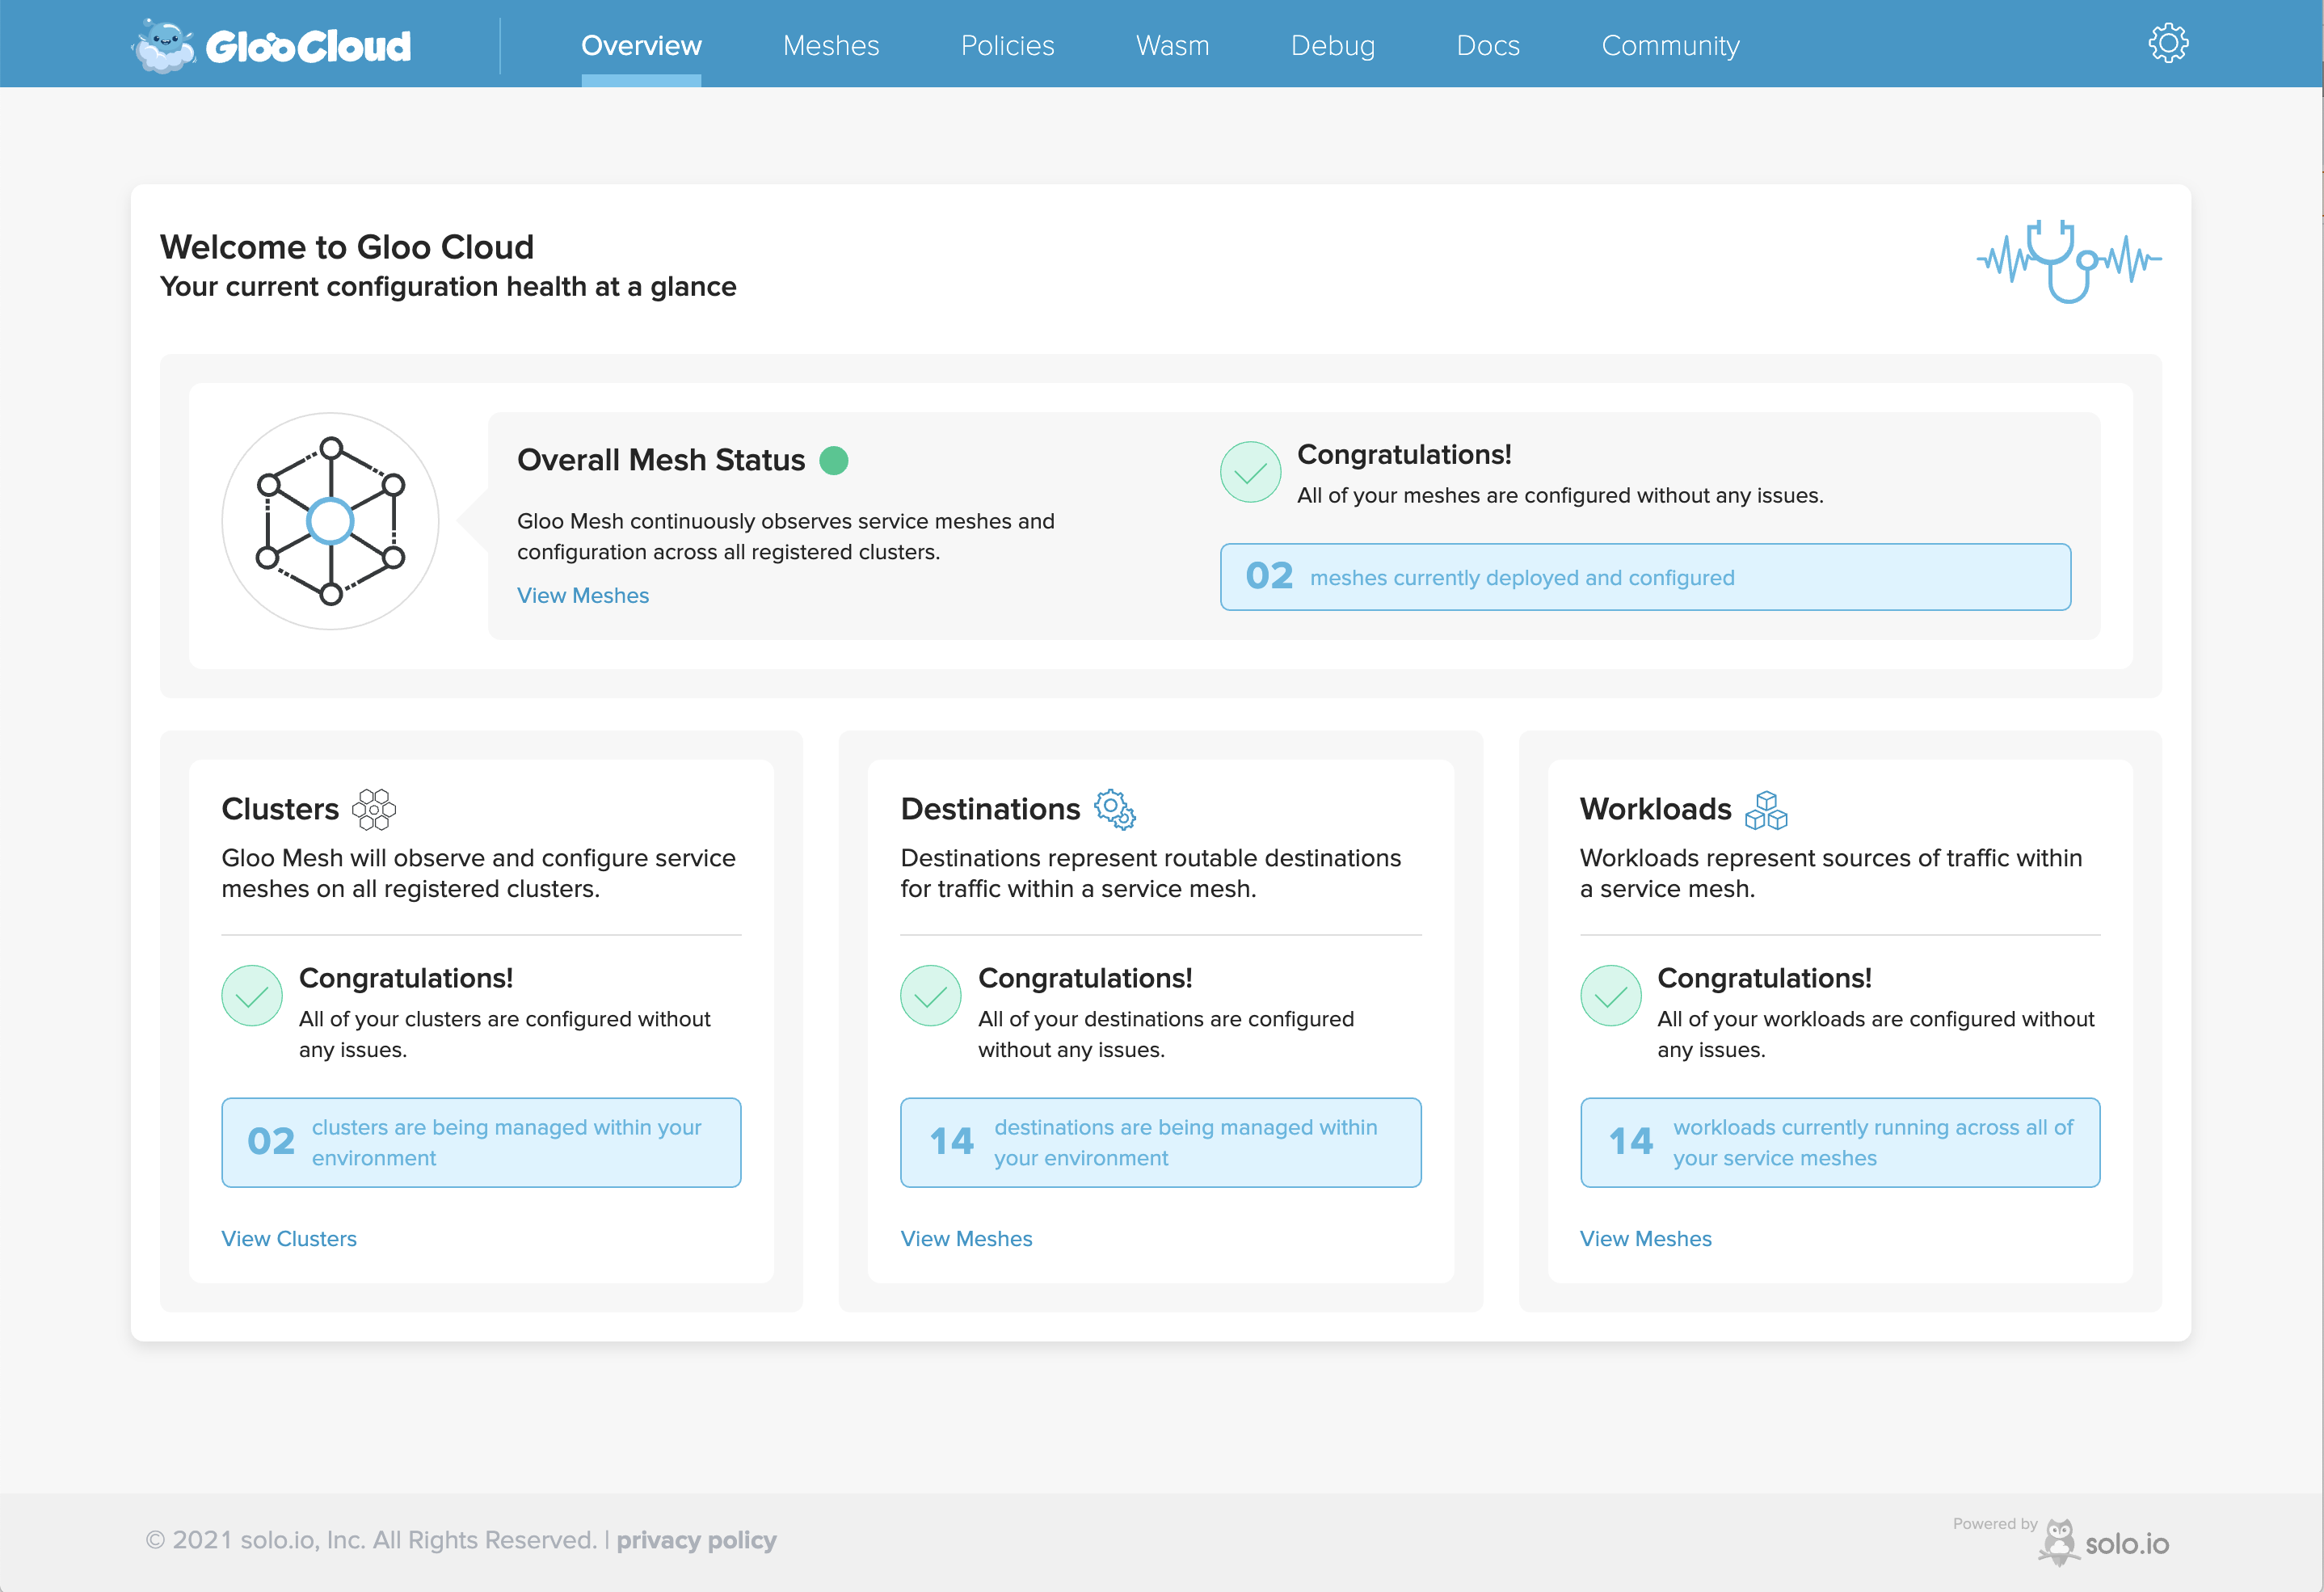
Task: Switch to the Overview tab
Action: [641, 46]
